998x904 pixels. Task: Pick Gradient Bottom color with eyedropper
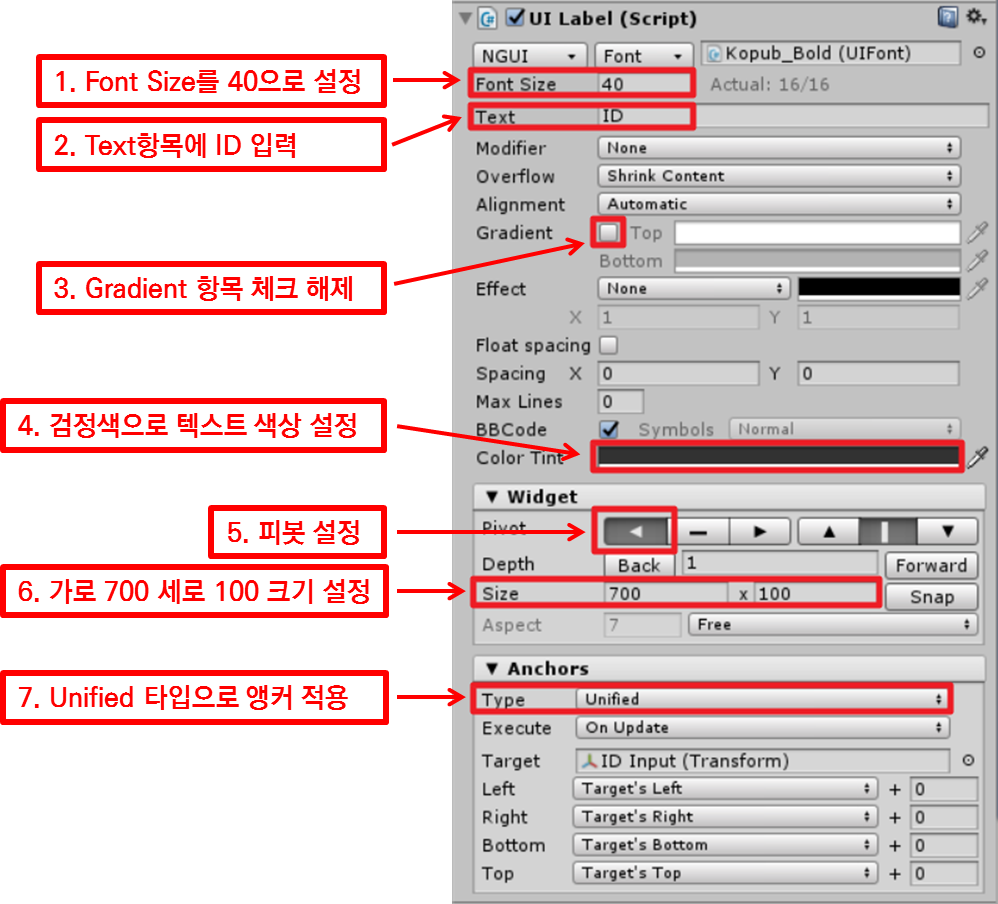pos(977,260)
